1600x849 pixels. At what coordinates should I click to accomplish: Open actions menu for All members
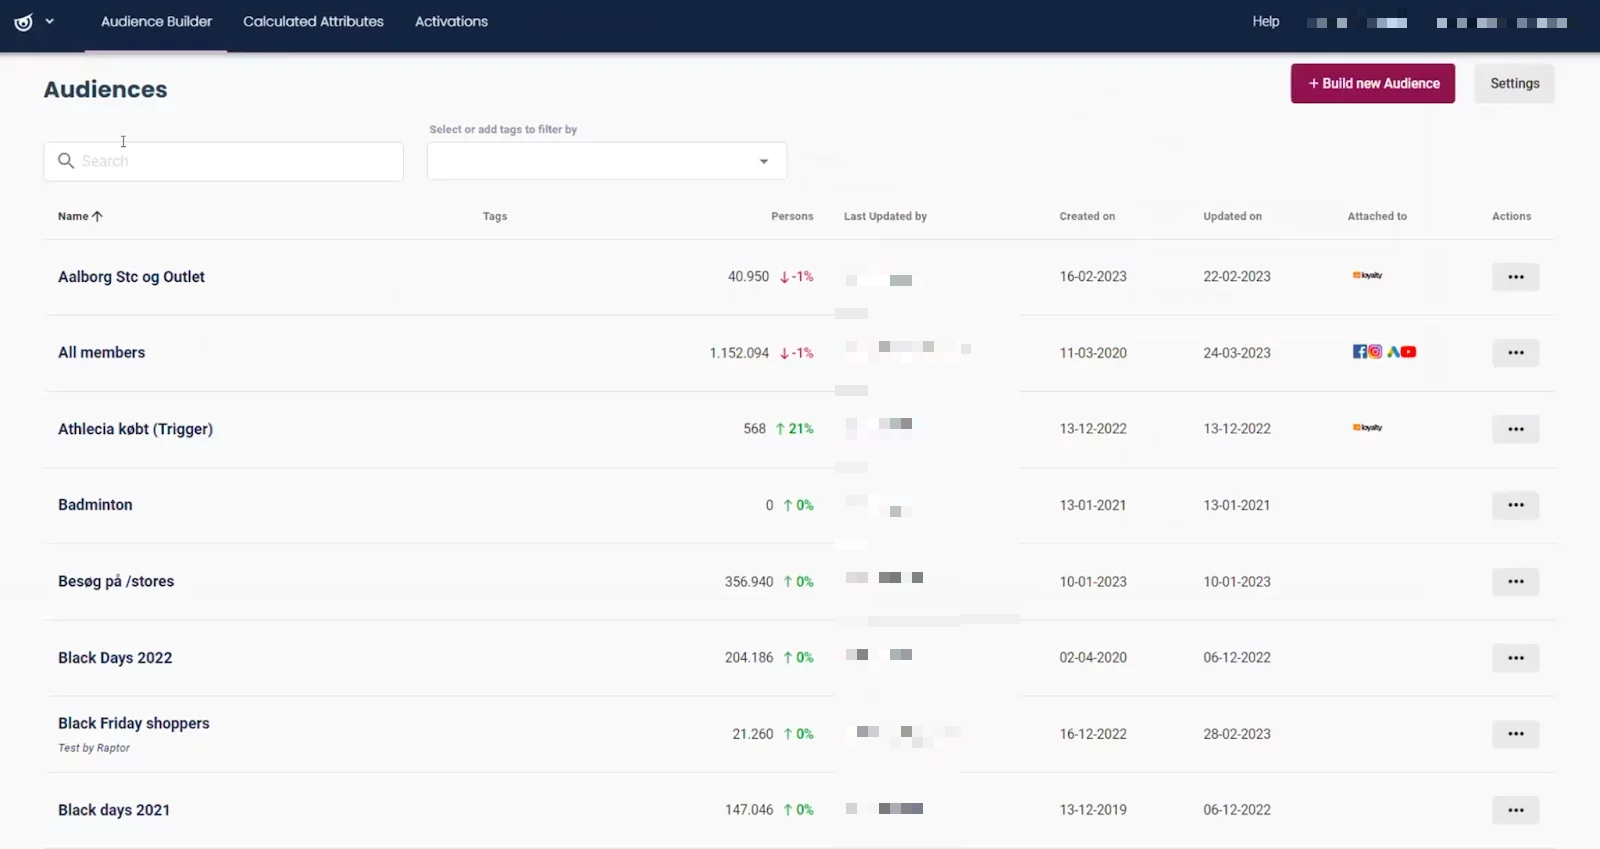(x=1515, y=353)
